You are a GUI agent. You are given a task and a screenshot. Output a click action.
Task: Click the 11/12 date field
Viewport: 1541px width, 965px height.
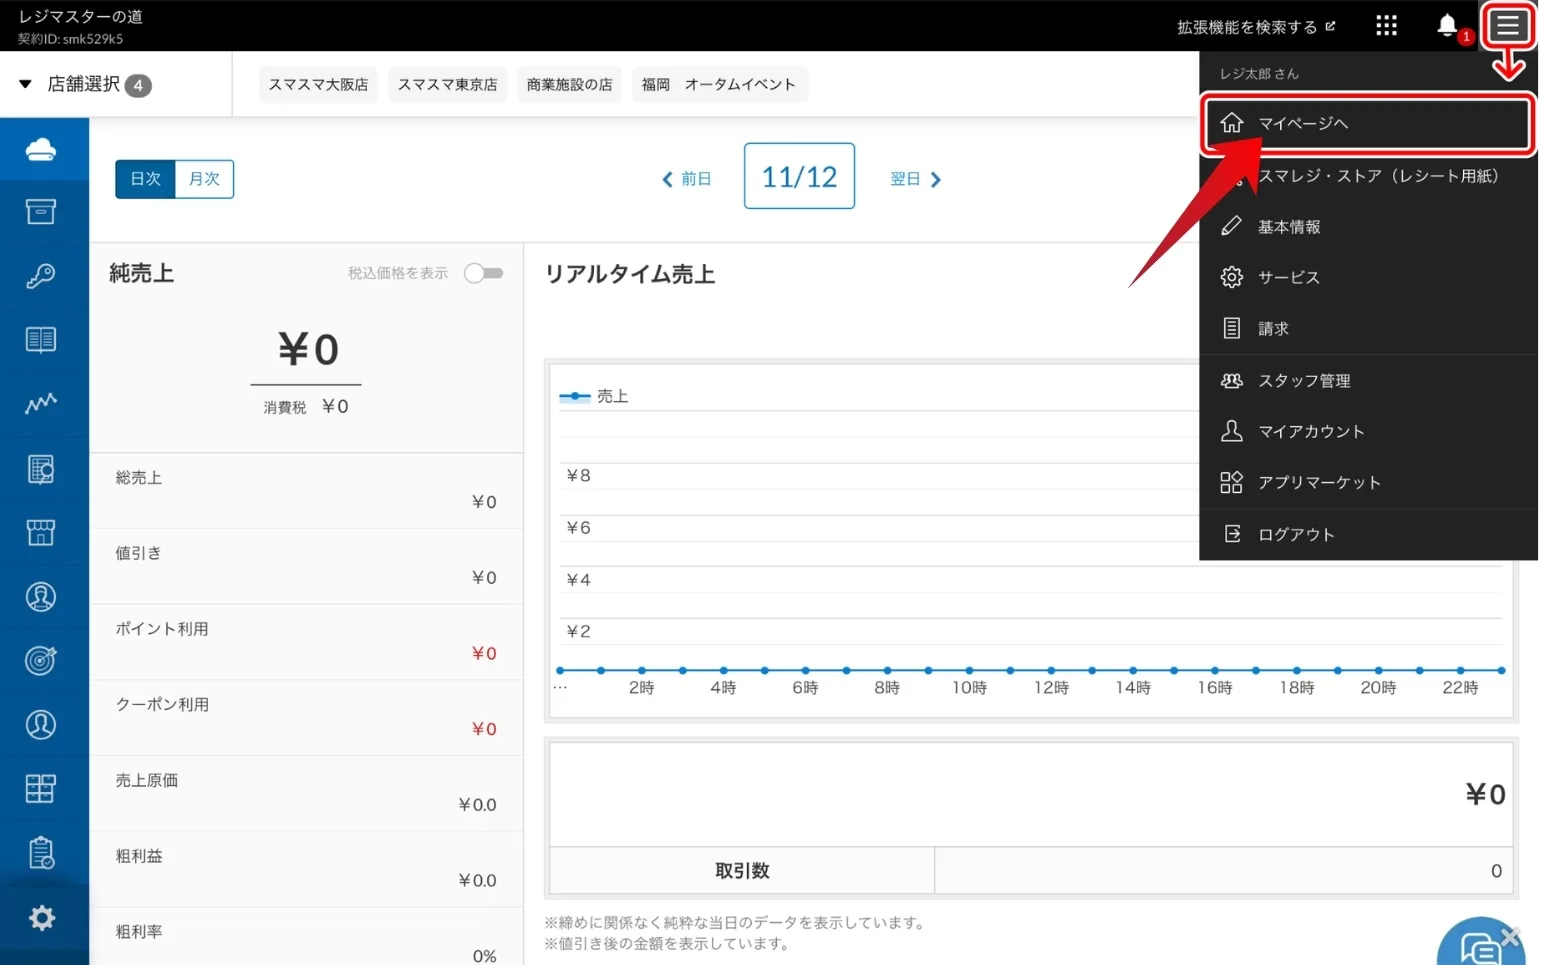point(799,177)
